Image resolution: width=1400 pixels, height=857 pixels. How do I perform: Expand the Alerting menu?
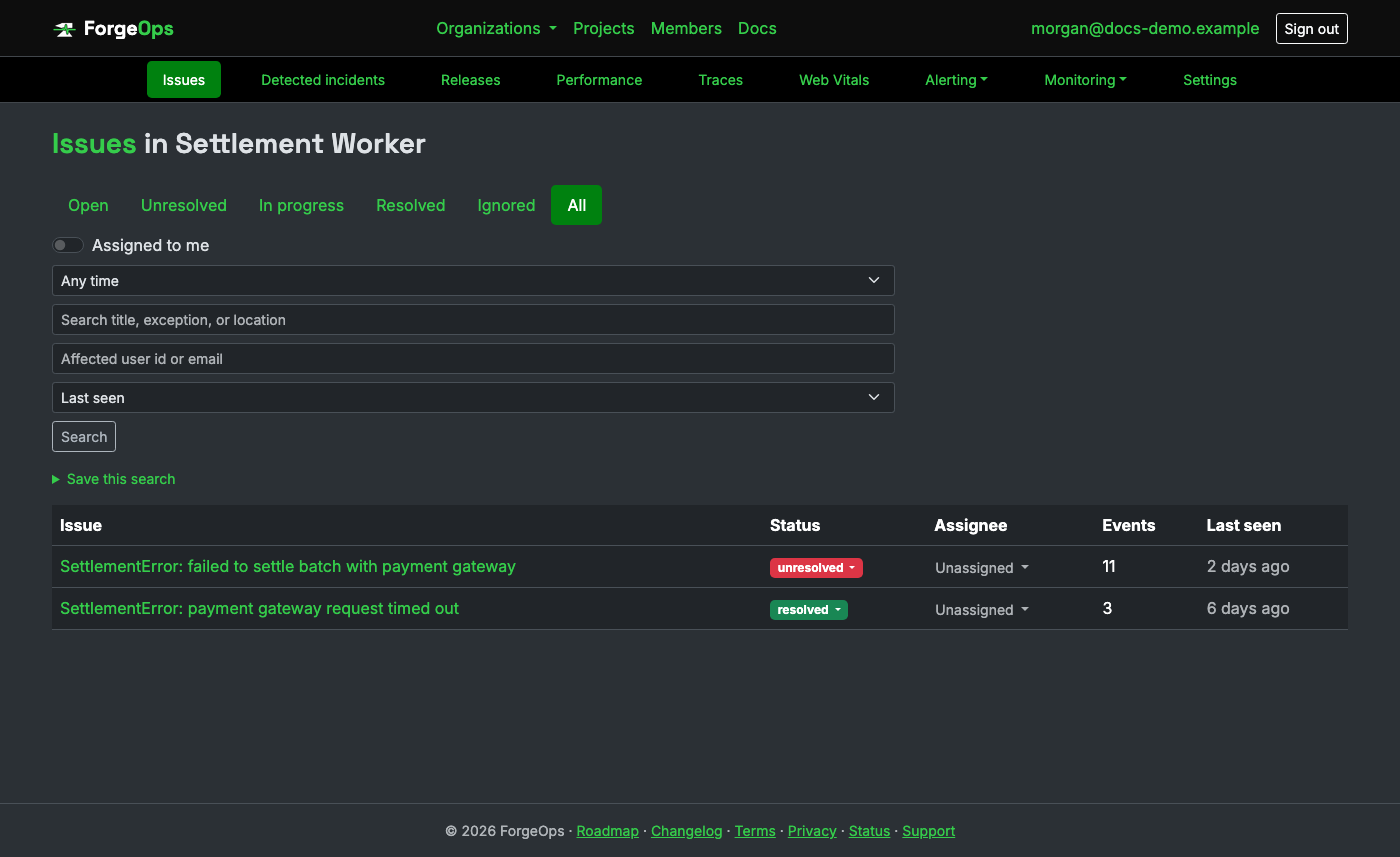(956, 80)
